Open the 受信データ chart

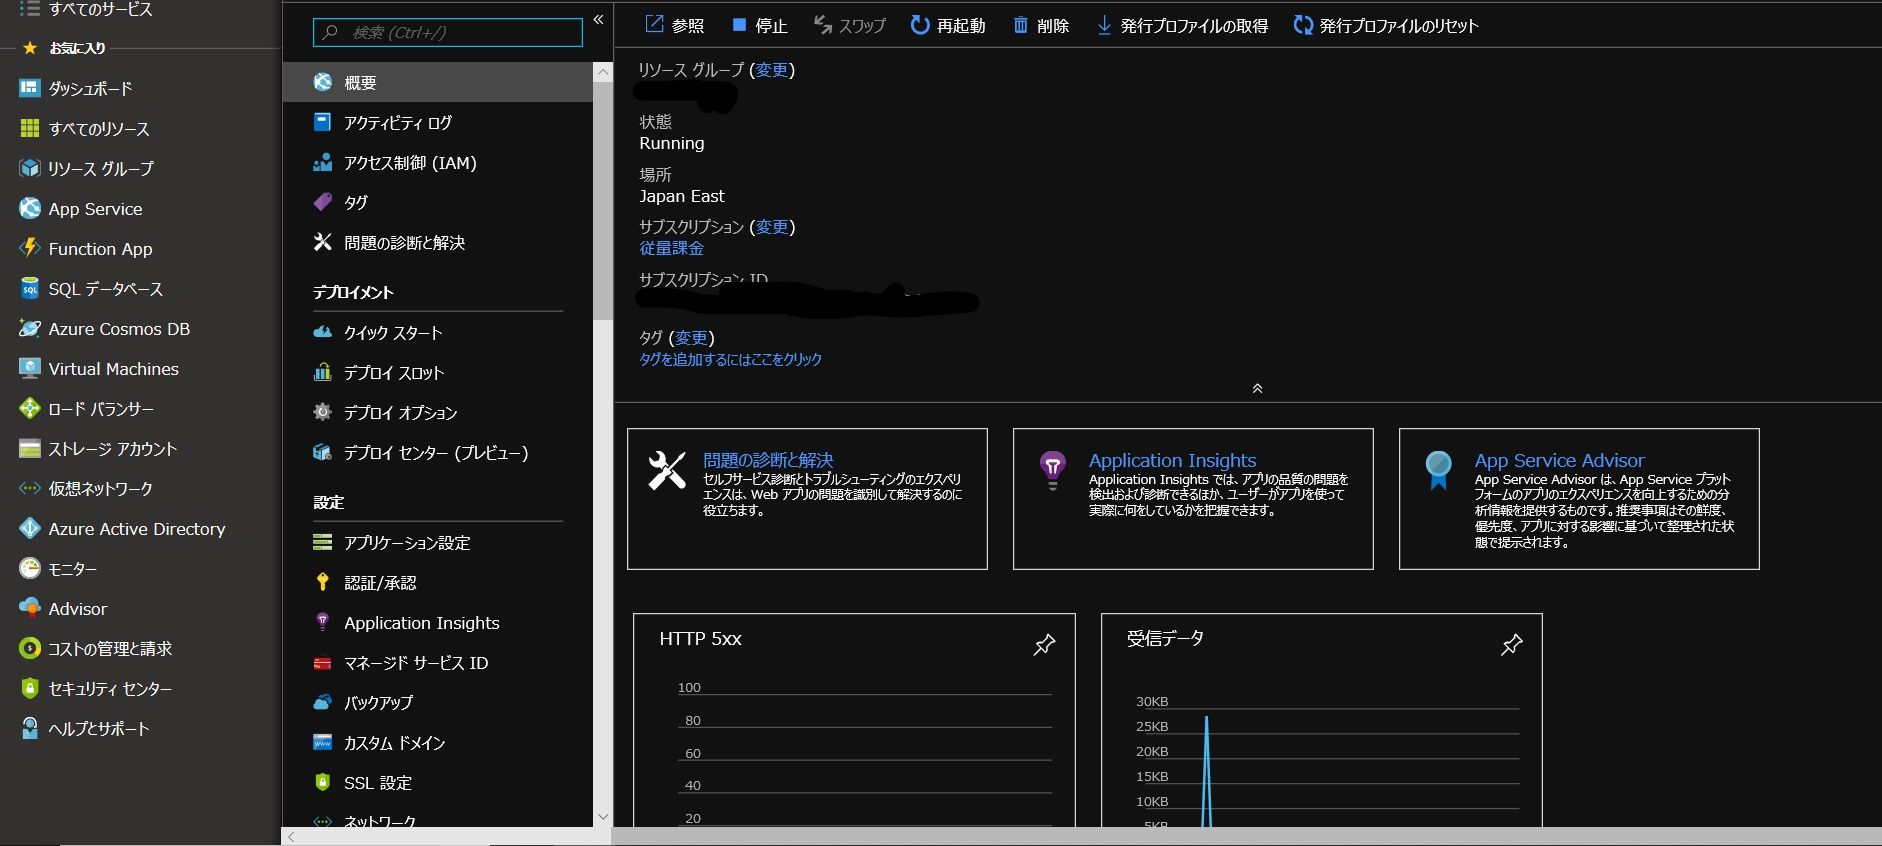pyautogui.click(x=1322, y=720)
